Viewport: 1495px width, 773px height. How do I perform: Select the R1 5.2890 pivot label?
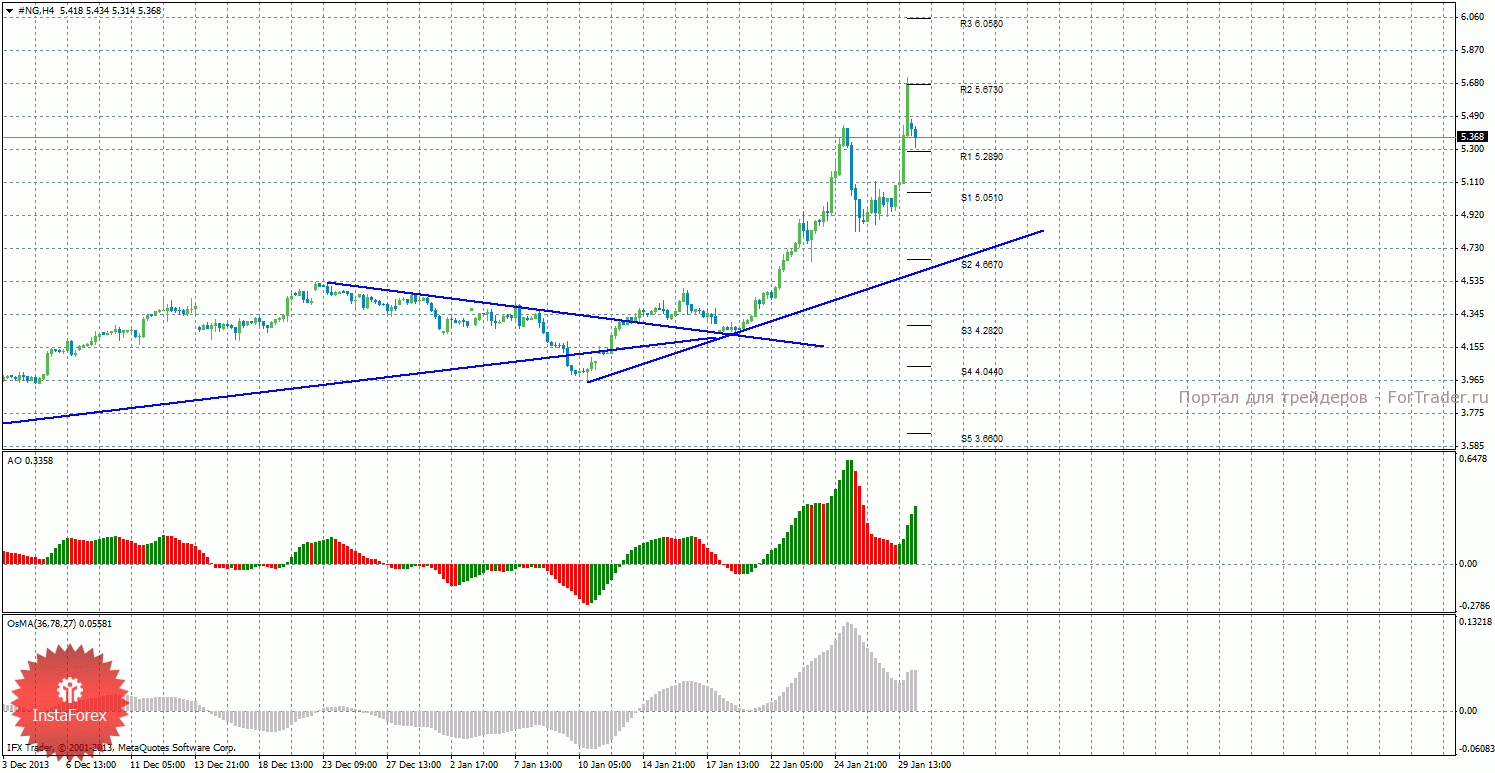(981, 157)
